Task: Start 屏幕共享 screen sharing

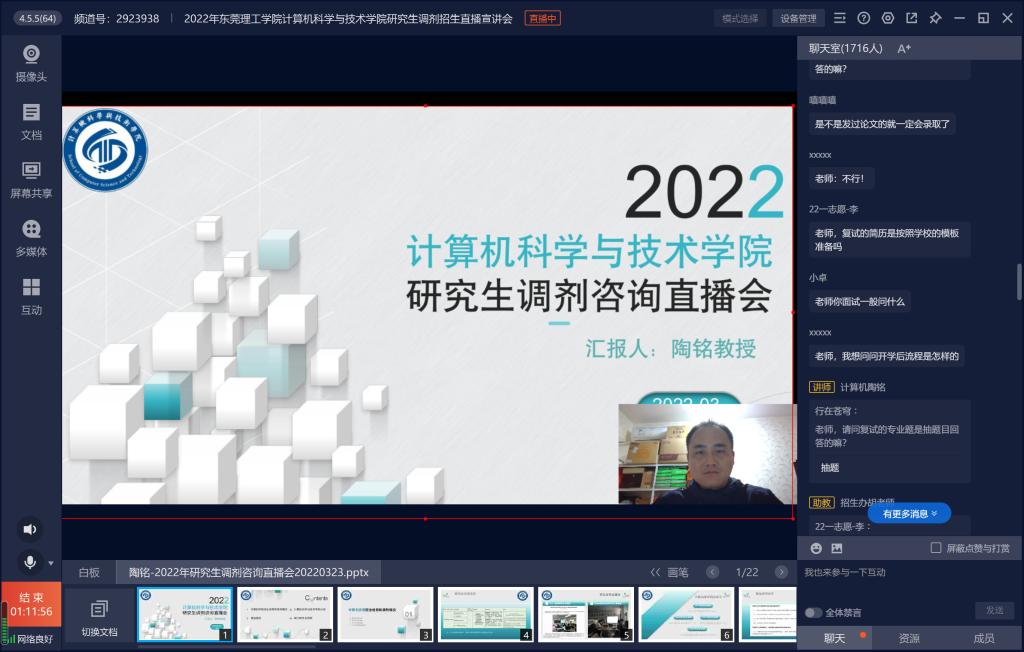Action: [x=31, y=178]
